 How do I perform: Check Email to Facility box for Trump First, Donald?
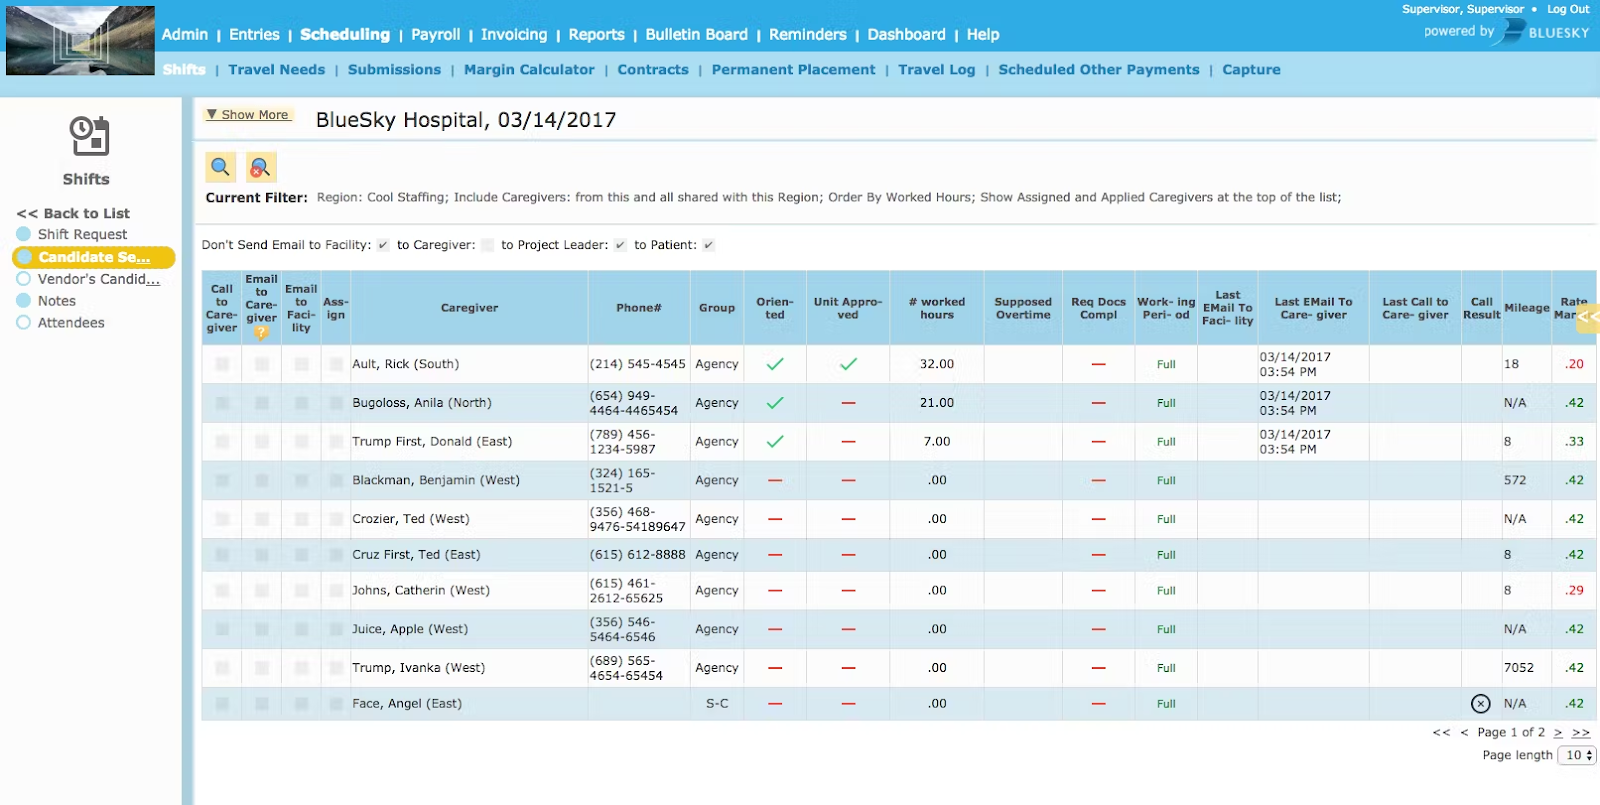tap(301, 441)
